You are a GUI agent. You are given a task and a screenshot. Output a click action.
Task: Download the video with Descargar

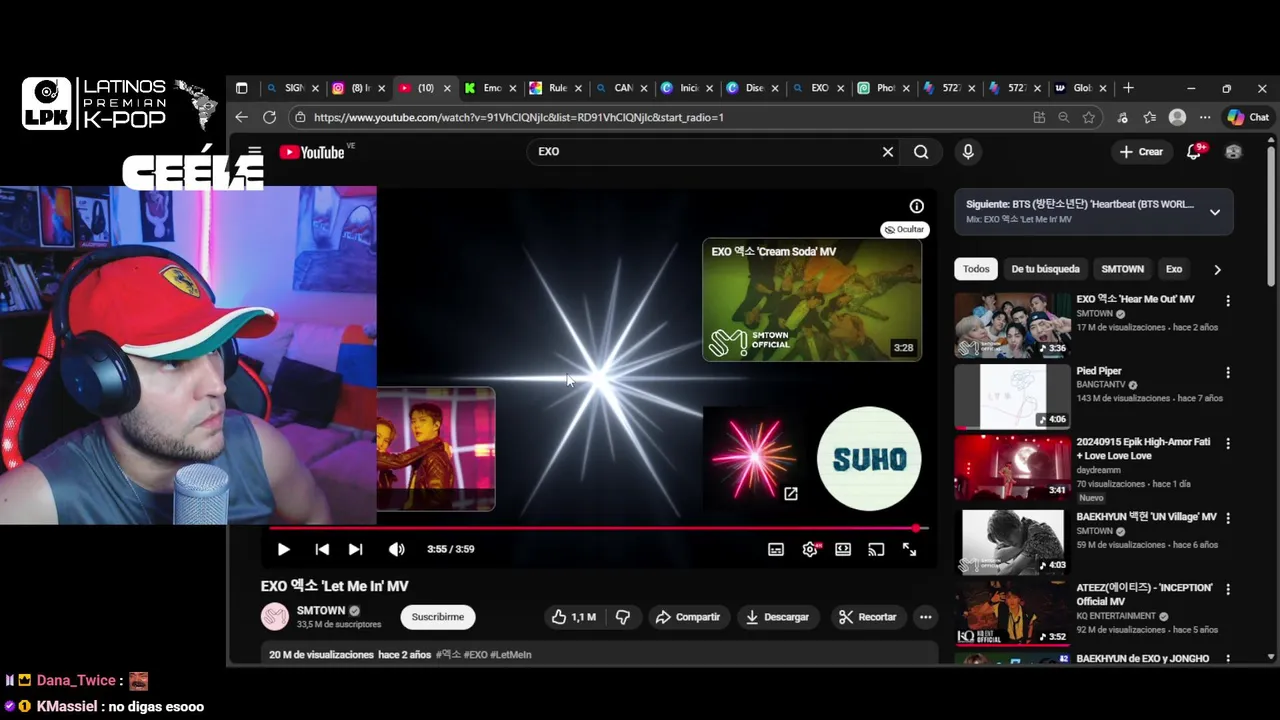777,617
